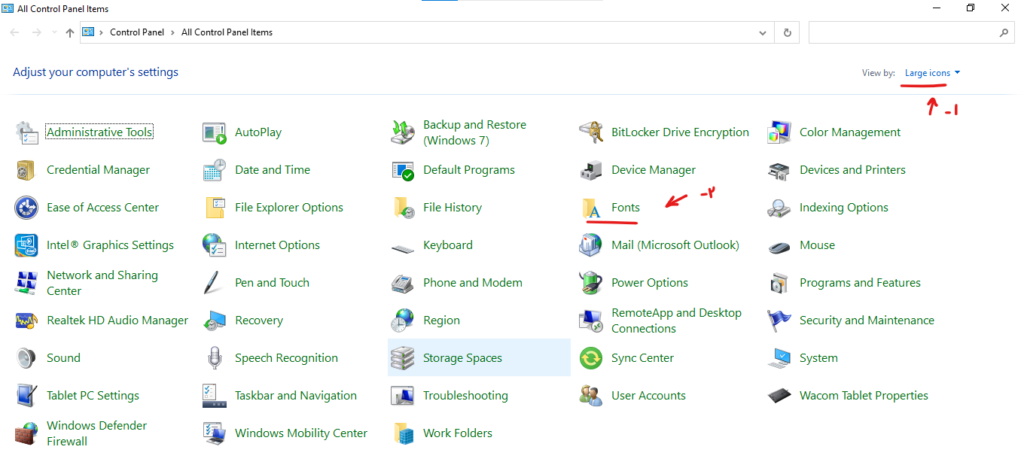This screenshot has height=474, width=1024.
Task: Click the Pen and Touch icon
Action: (213, 283)
